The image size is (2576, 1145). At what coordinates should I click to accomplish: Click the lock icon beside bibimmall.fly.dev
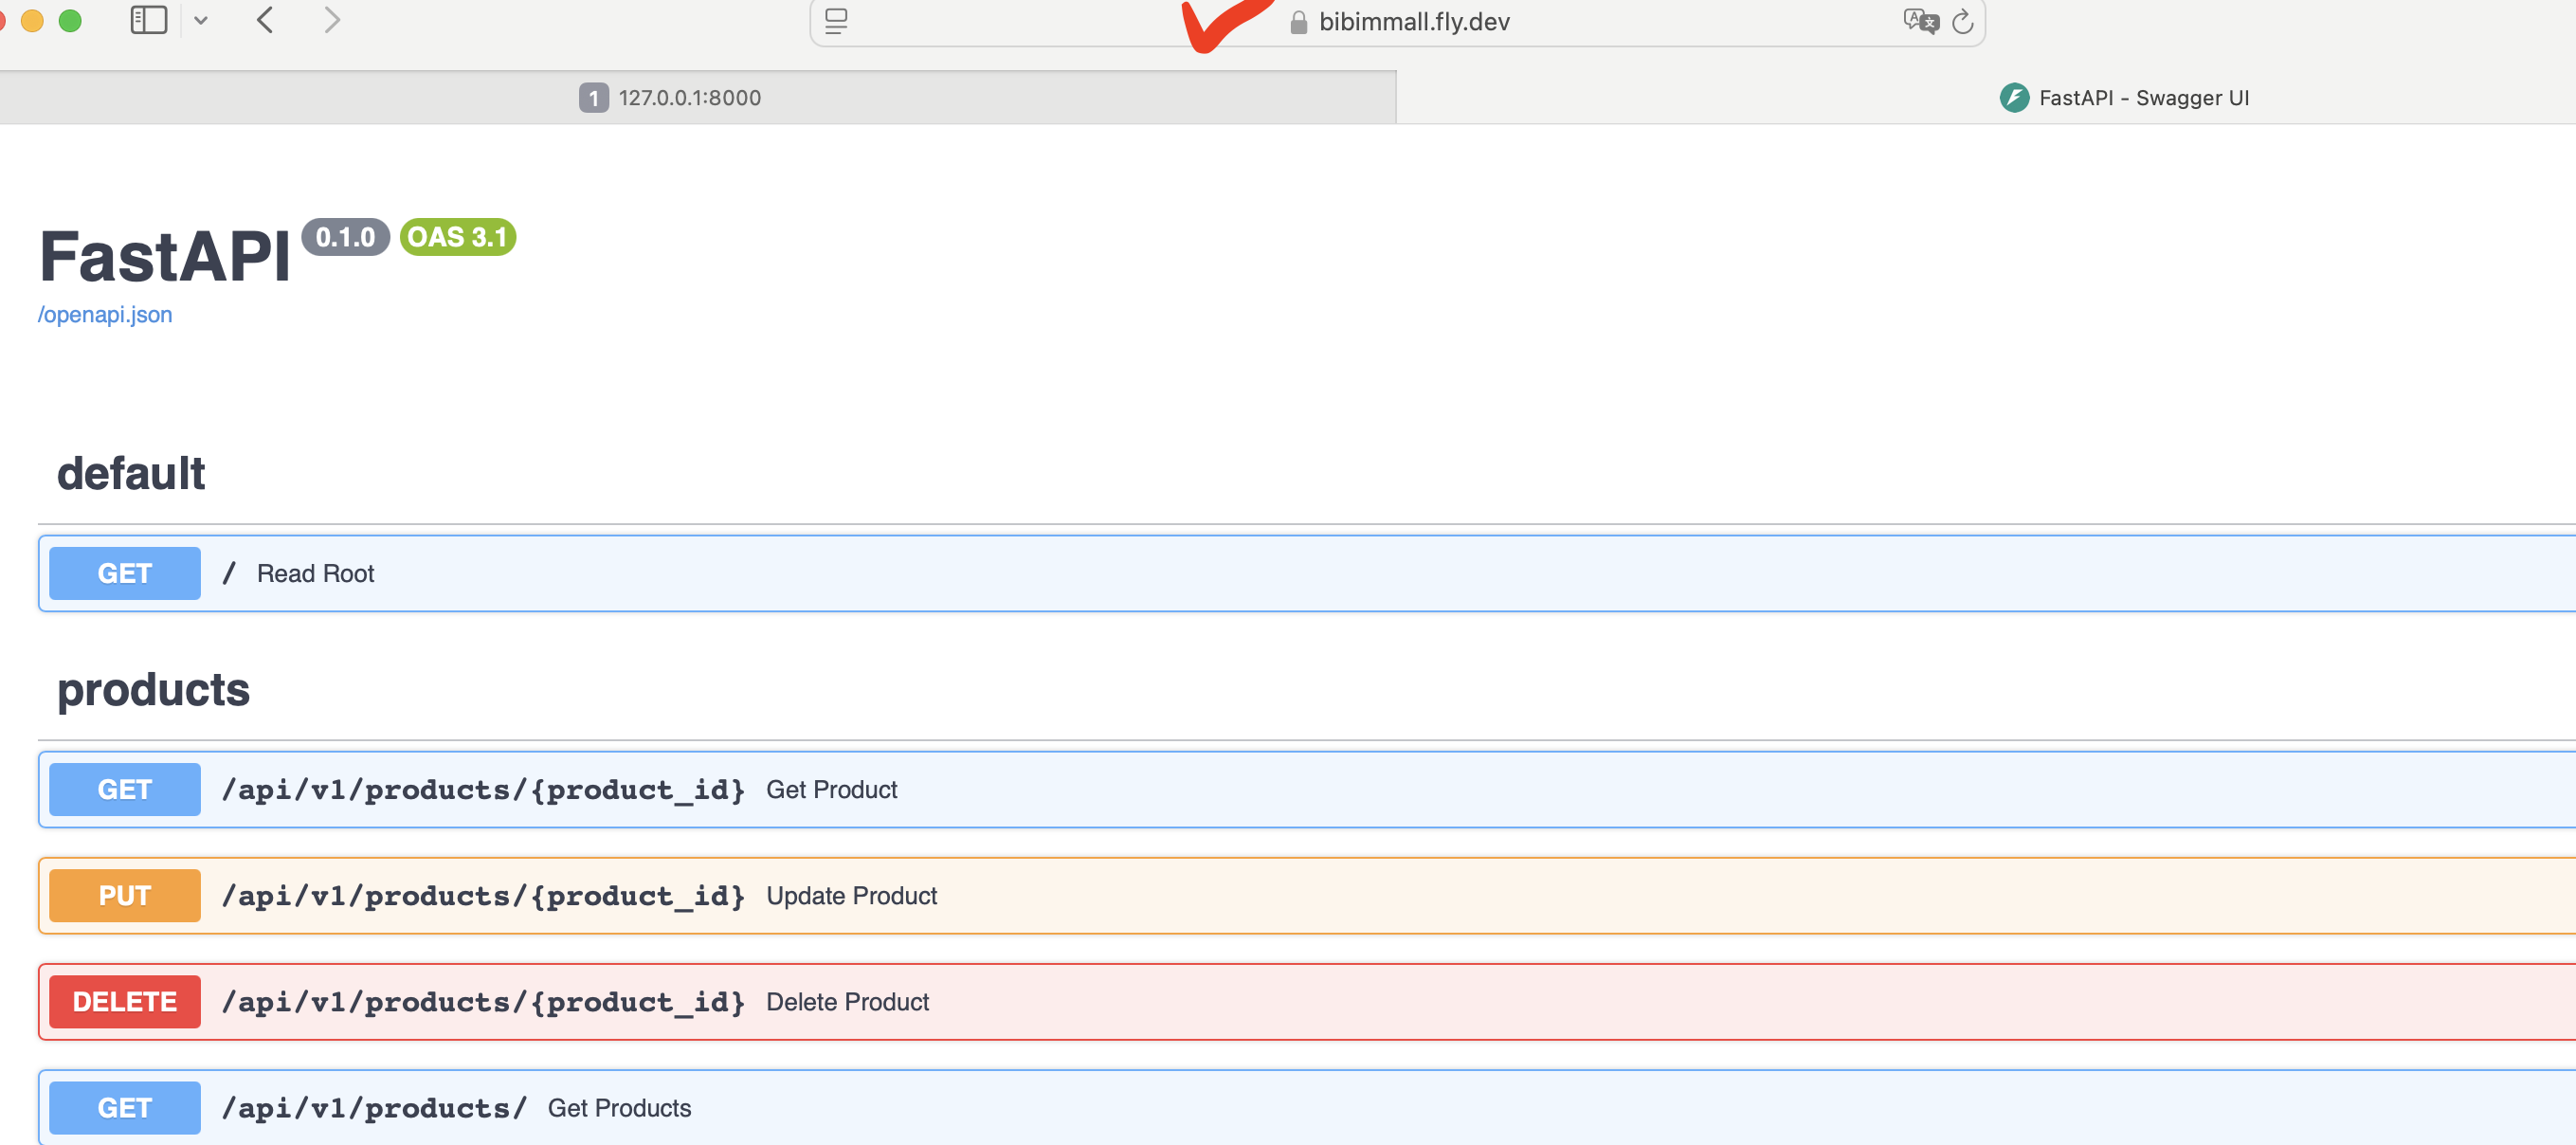point(1298,23)
